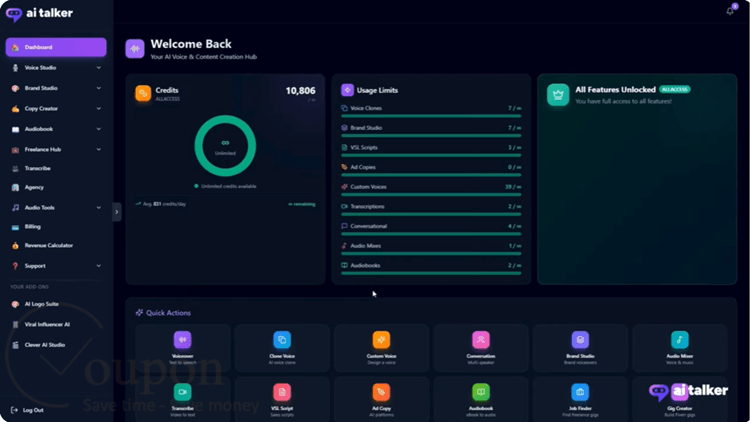The image size is (750, 422).
Task: Click the crown icon for All Features
Action: tap(558, 95)
